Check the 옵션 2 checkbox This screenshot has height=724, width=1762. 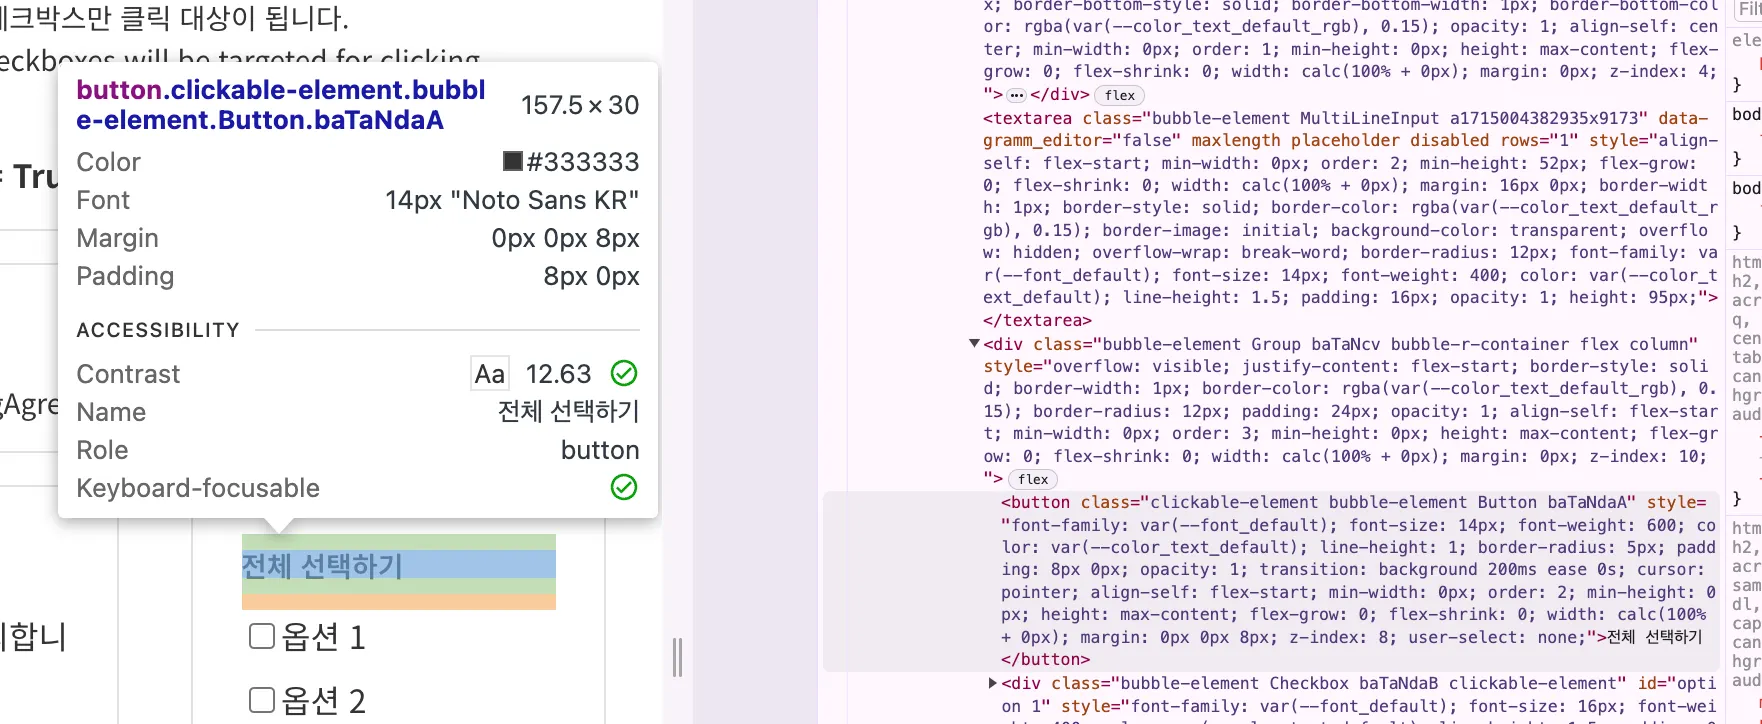tap(262, 700)
